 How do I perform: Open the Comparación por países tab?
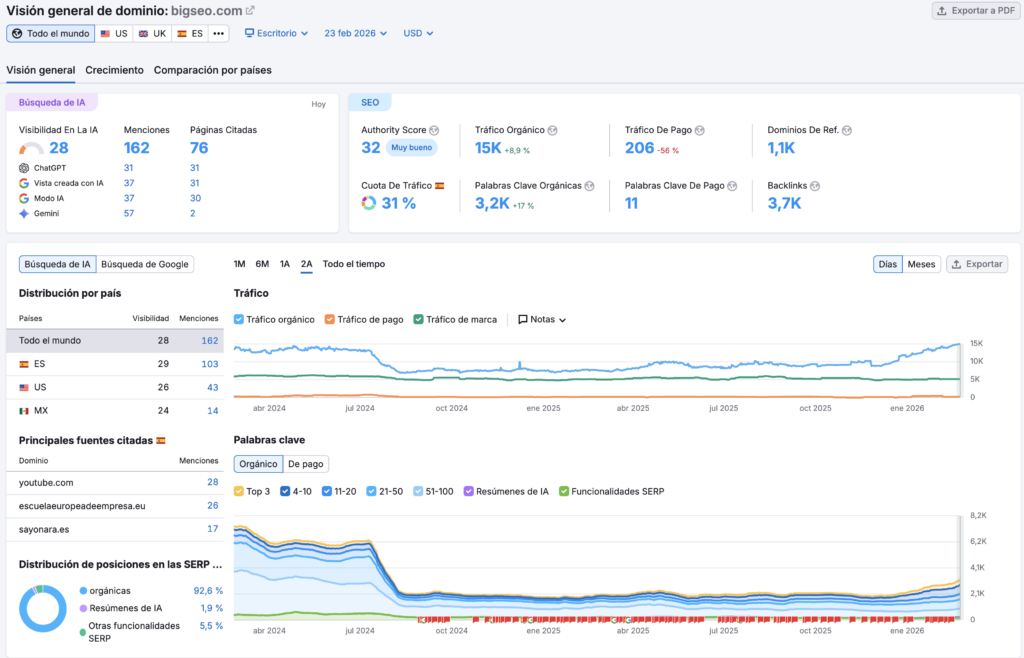[x=212, y=70]
